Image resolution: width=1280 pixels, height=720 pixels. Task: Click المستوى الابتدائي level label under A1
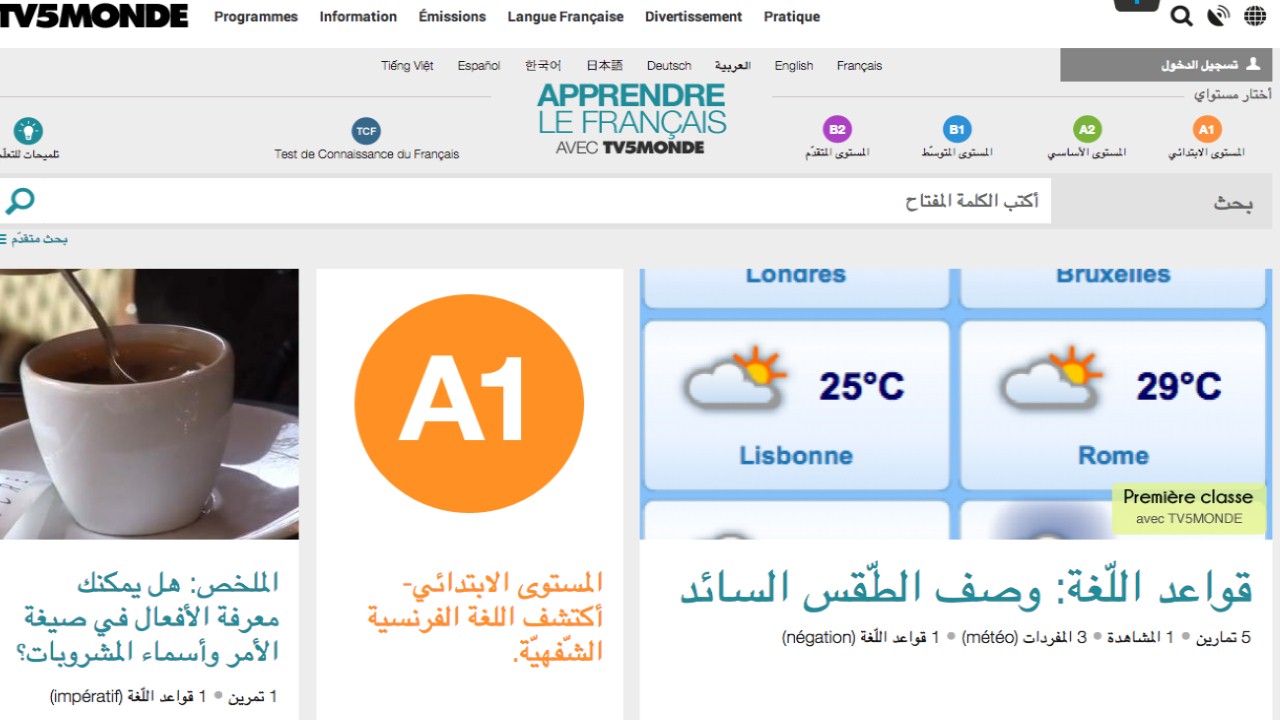[x=1207, y=153]
